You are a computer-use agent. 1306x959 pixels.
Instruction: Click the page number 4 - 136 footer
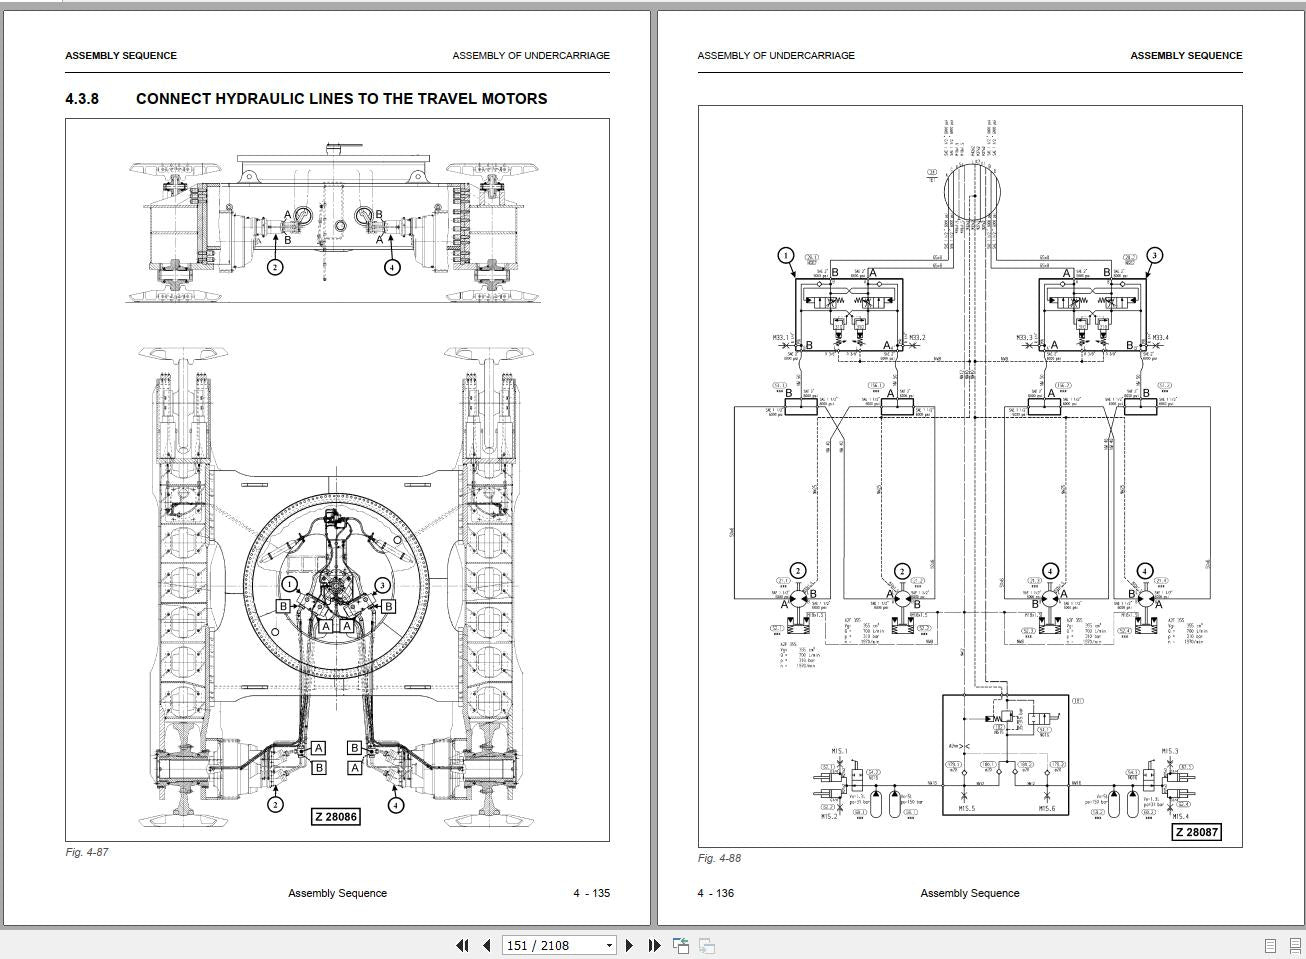(x=716, y=893)
